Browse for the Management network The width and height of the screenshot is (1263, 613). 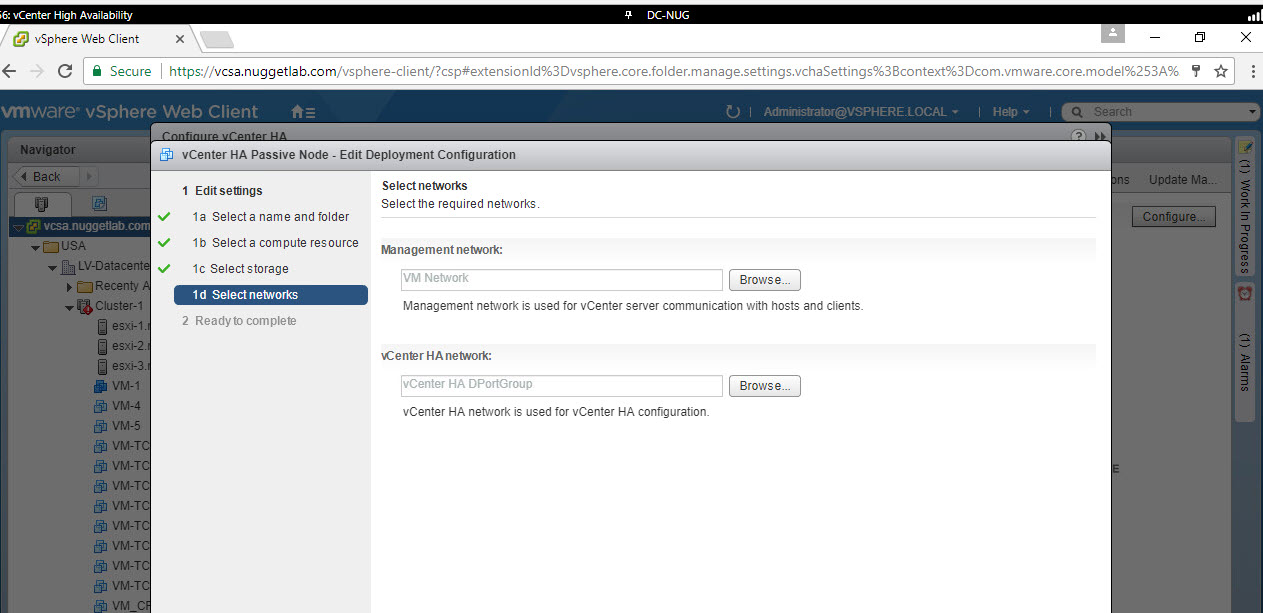click(764, 280)
